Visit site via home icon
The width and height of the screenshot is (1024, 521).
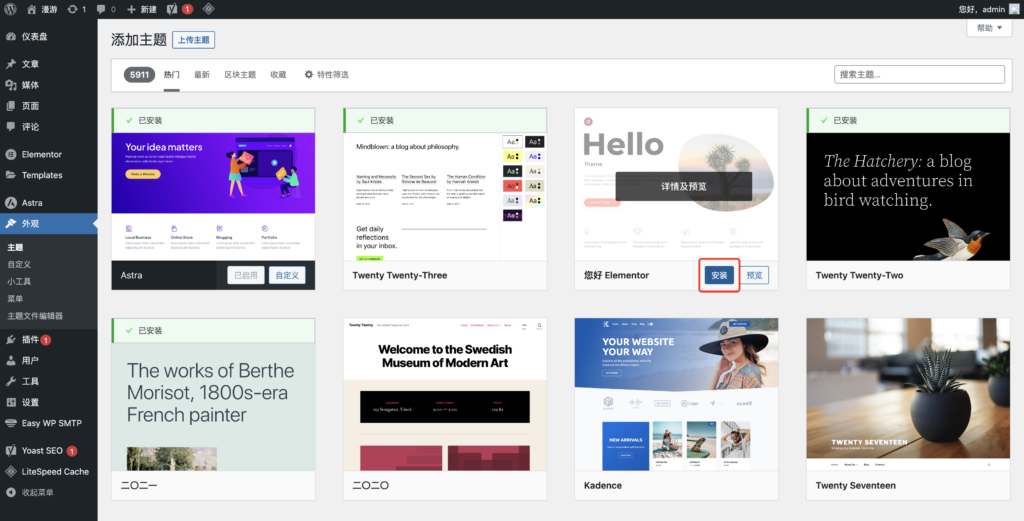(x=32, y=9)
